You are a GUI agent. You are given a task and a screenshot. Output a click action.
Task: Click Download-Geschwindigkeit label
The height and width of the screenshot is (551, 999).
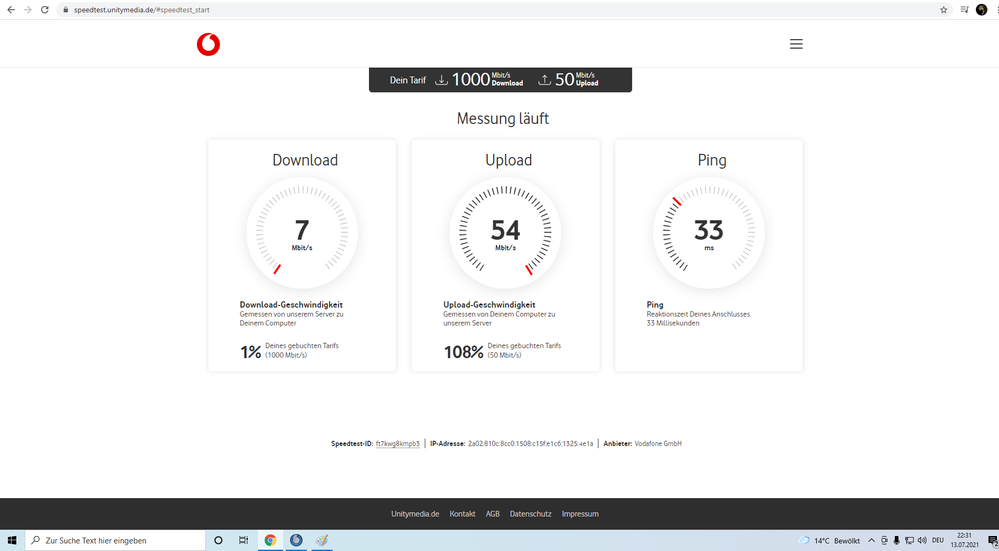(291, 305)
